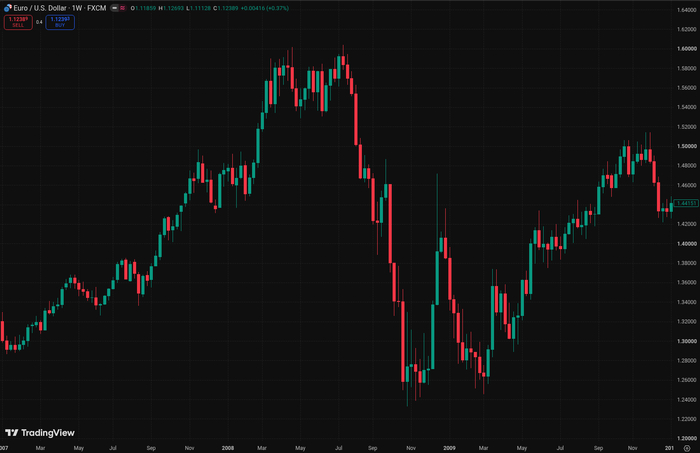Click the 1.24000 price axis label
Viewport: 700px width, 453px height.
pos(687,399)
